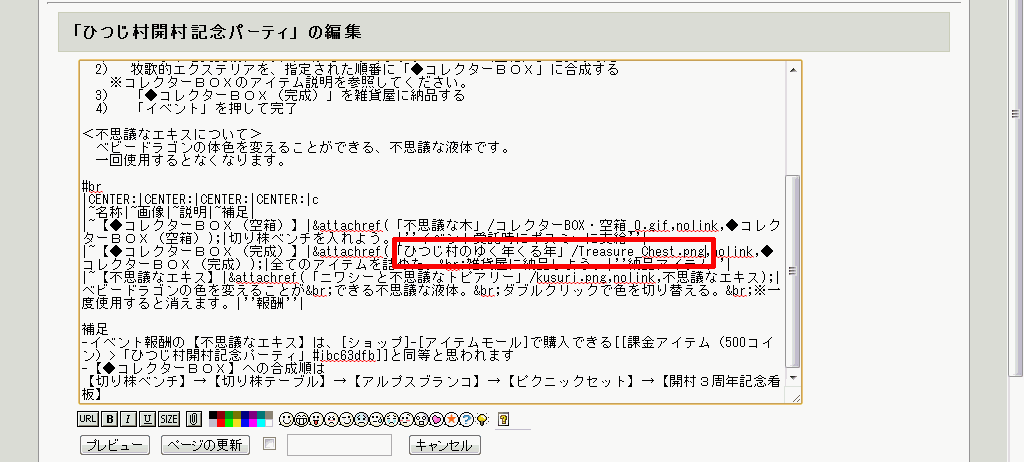The image size is (1024, 462).
Task: Tick the checkbox beside ページの更新 button
Action: click(268, 444)
